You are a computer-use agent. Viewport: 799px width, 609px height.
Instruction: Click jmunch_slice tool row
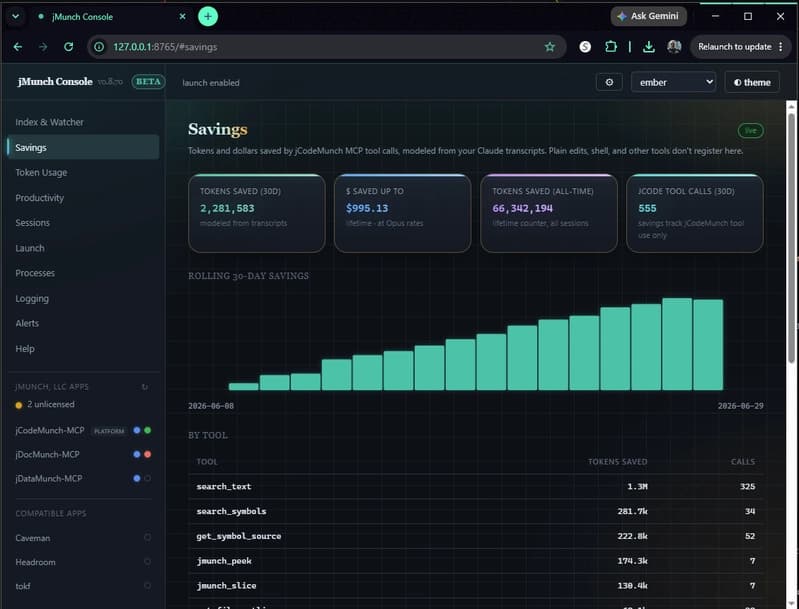coord(475,586)
